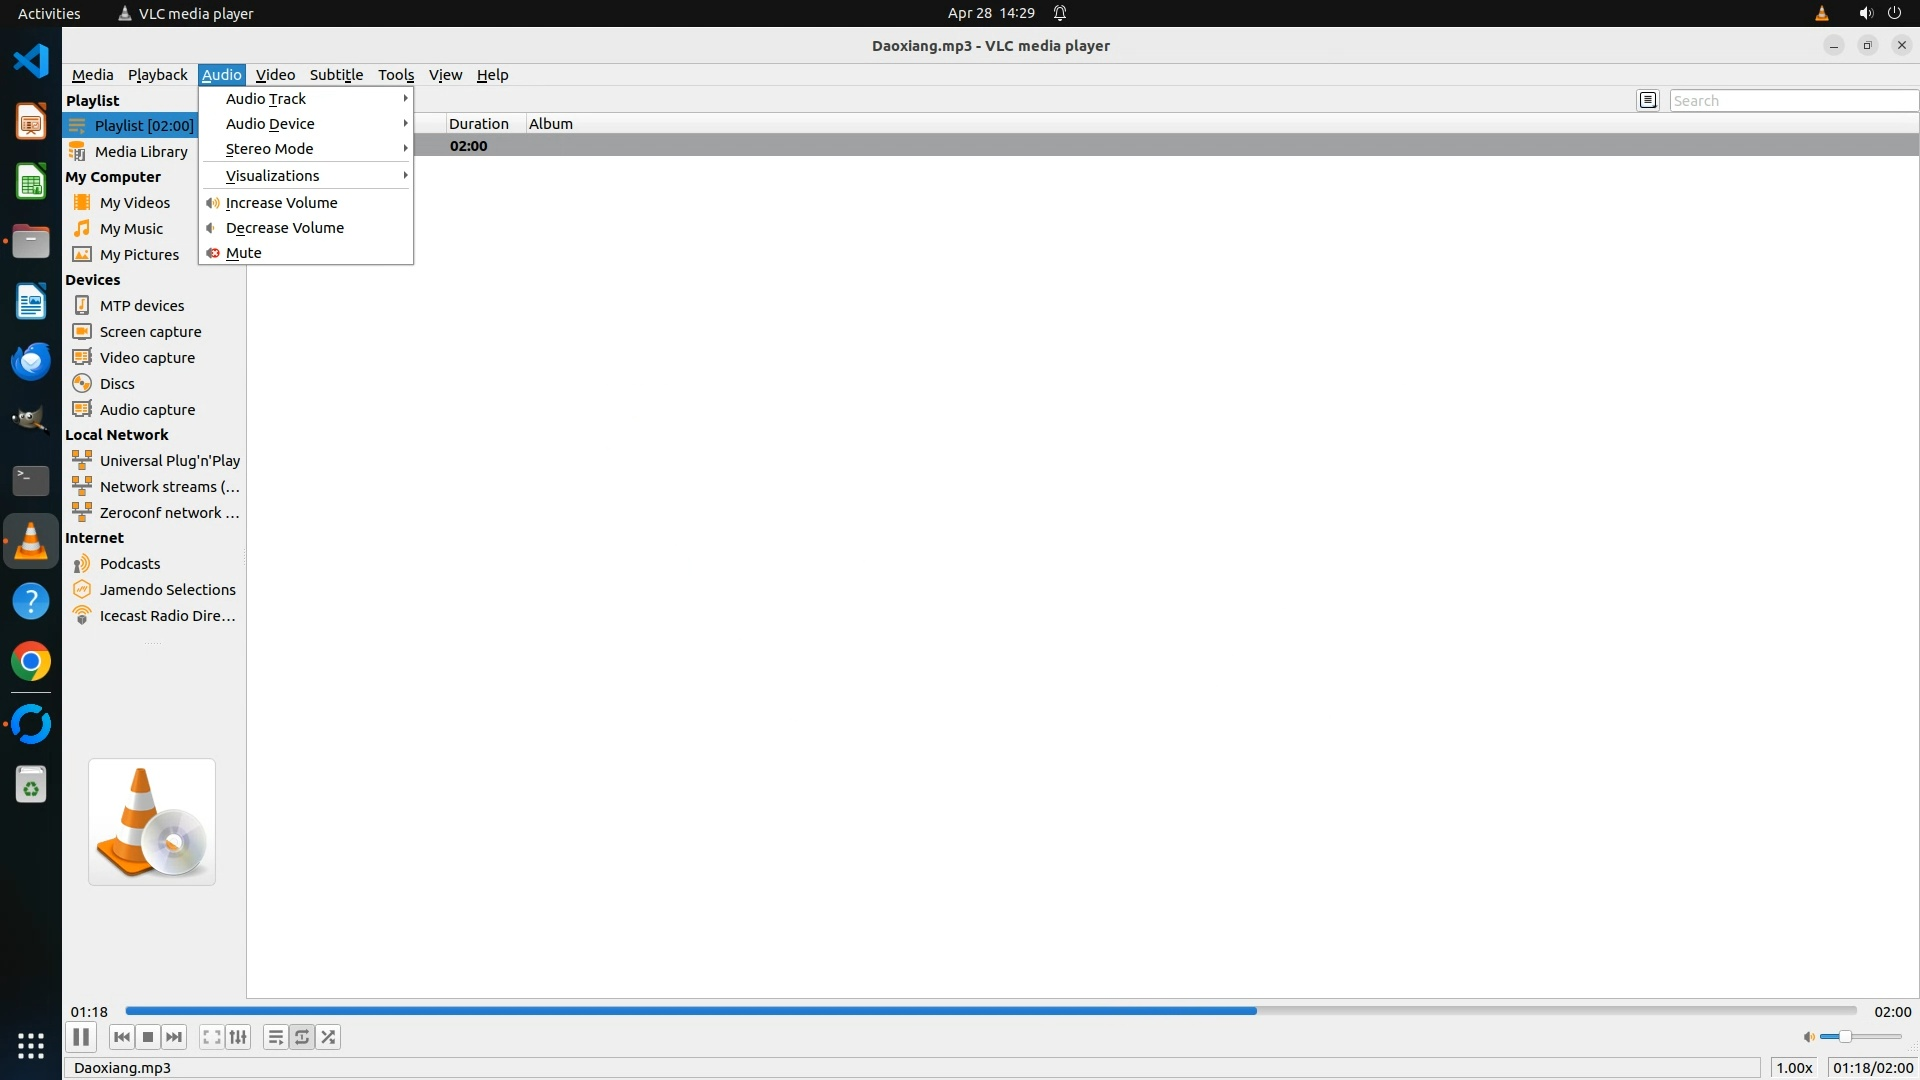Toggle random shuffle playback

pyautogui.click(x=329, y=1037)
